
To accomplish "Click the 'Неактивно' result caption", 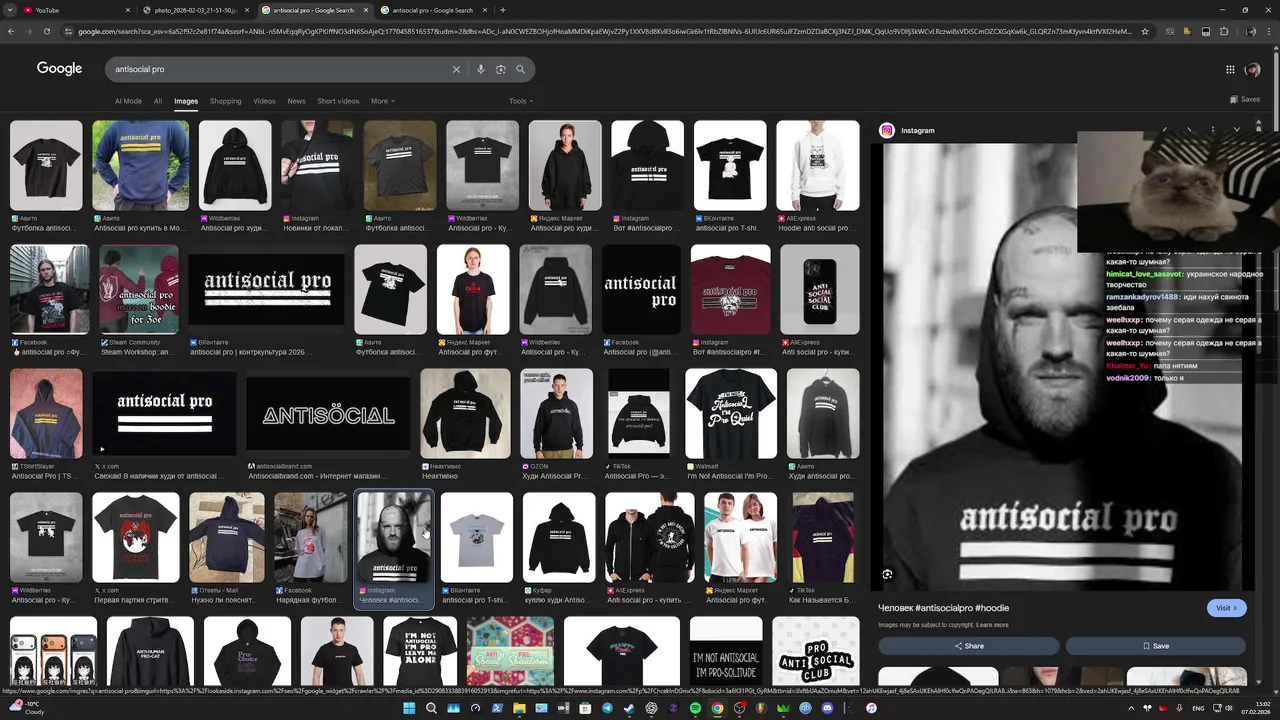I will [440, 476].
